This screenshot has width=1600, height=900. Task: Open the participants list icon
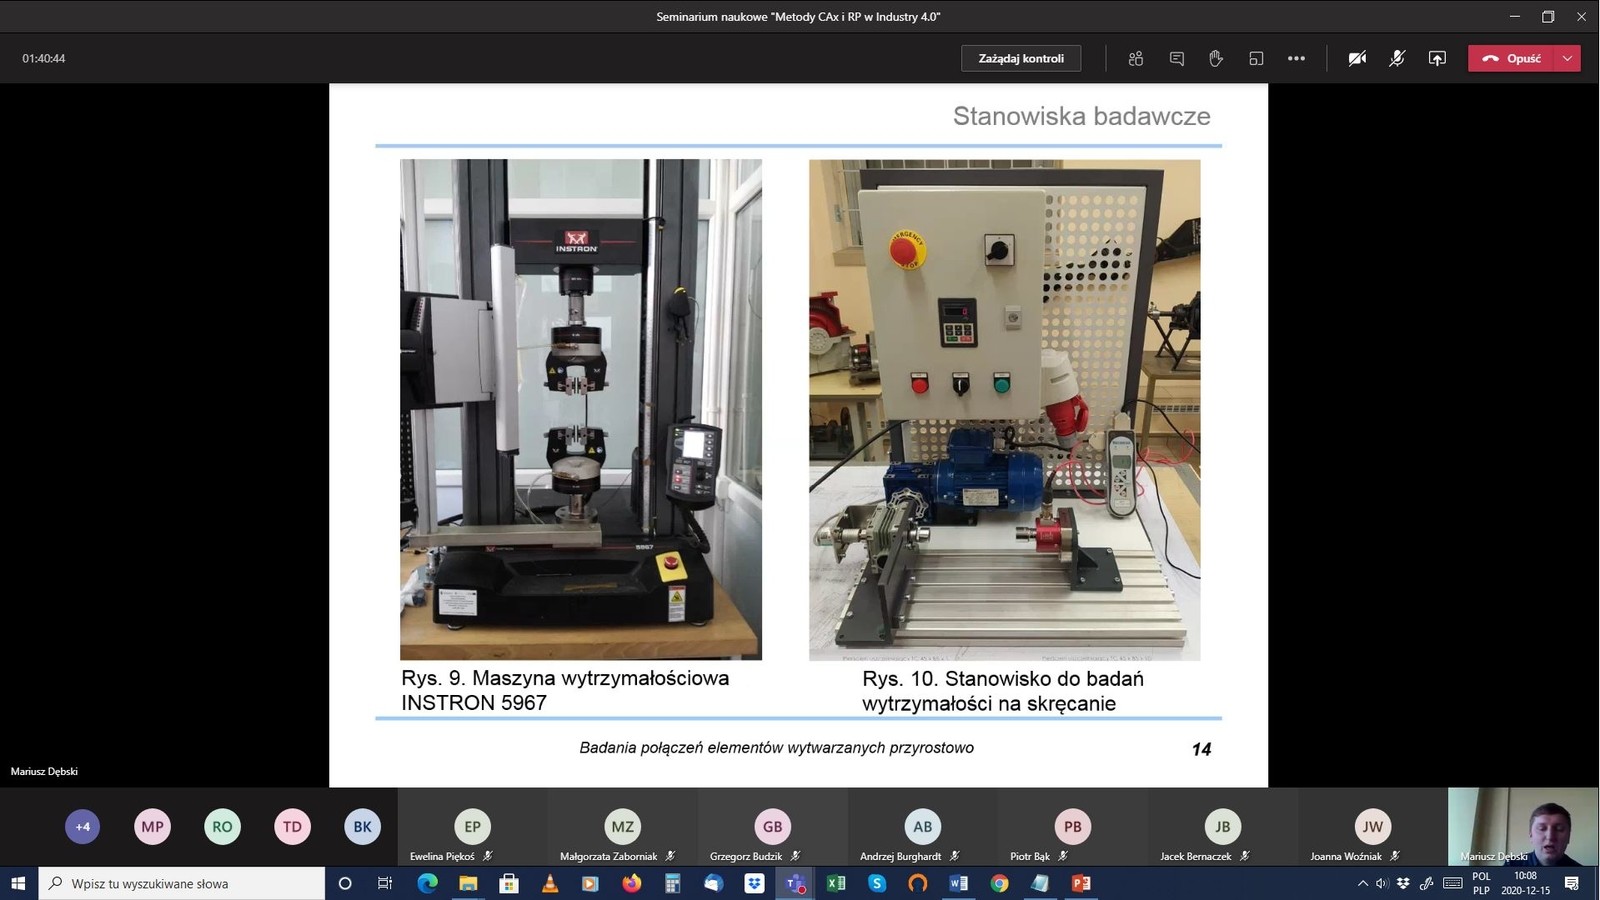point(1136,59)
